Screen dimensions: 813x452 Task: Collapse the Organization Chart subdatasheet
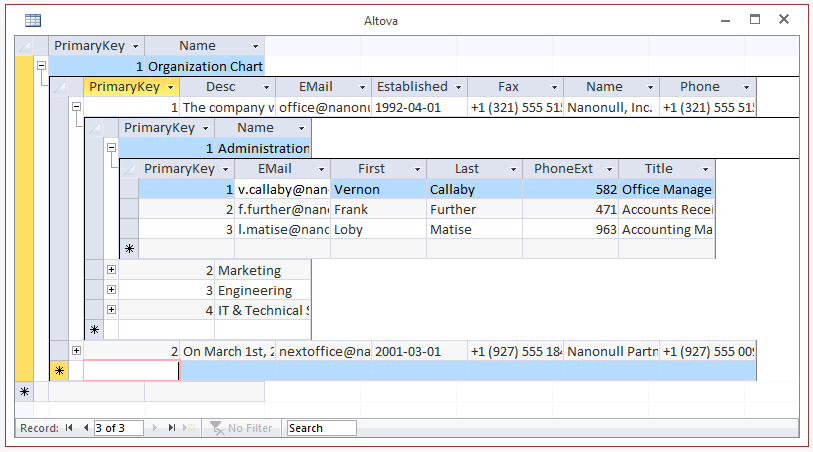click(x=41, y=66)
